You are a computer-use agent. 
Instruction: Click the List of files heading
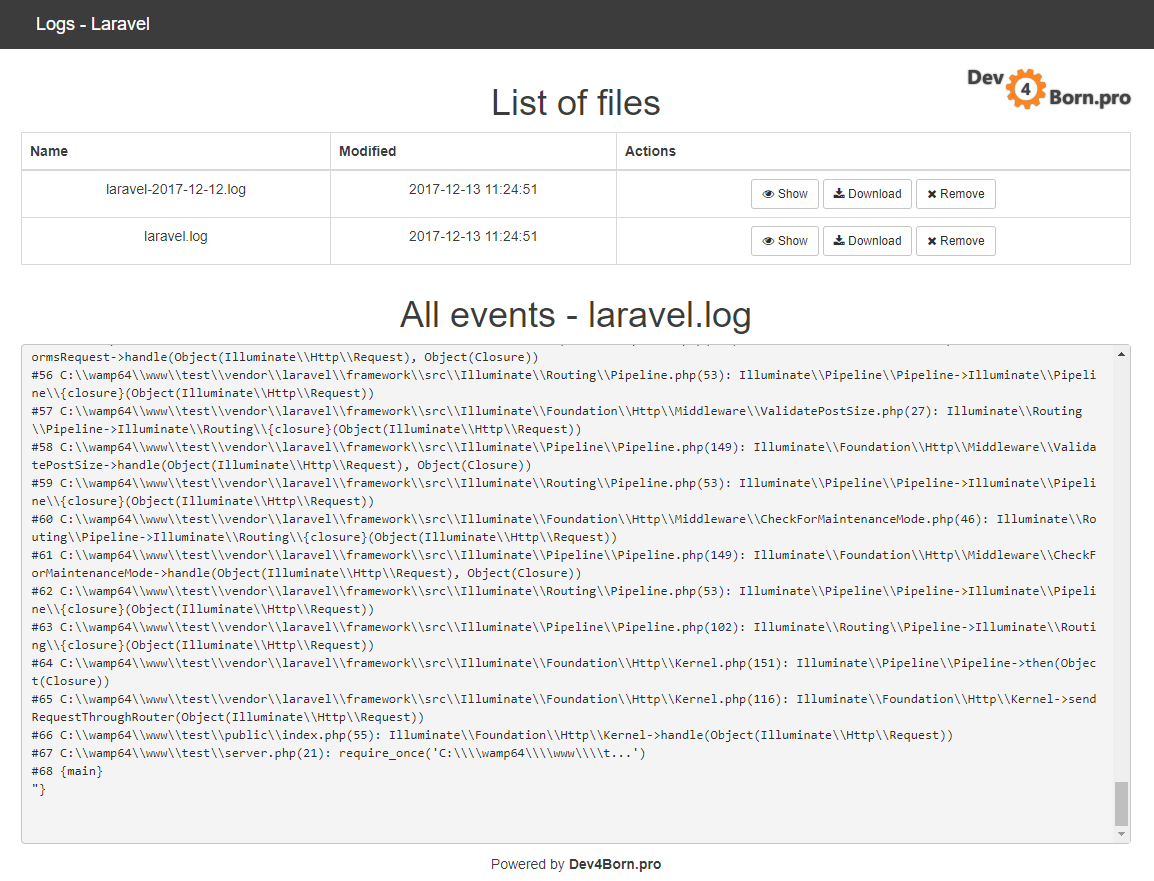click(576, 103)
